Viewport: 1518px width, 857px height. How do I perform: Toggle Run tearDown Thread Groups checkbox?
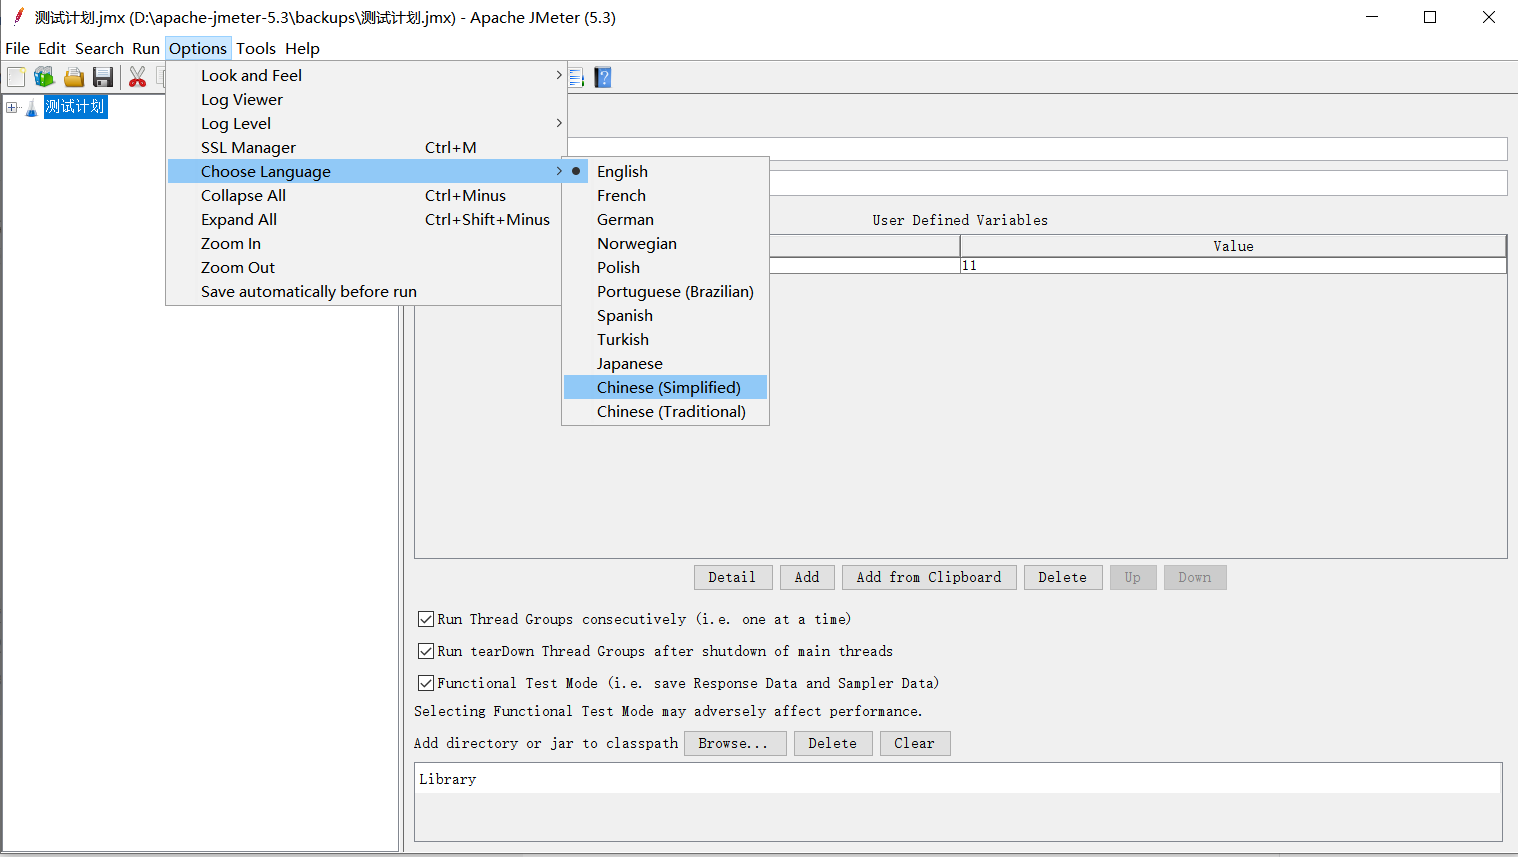426,651
